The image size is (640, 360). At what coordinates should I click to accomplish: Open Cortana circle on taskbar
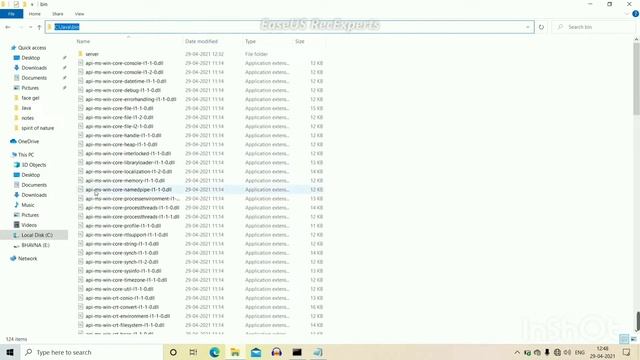point(173,352)
